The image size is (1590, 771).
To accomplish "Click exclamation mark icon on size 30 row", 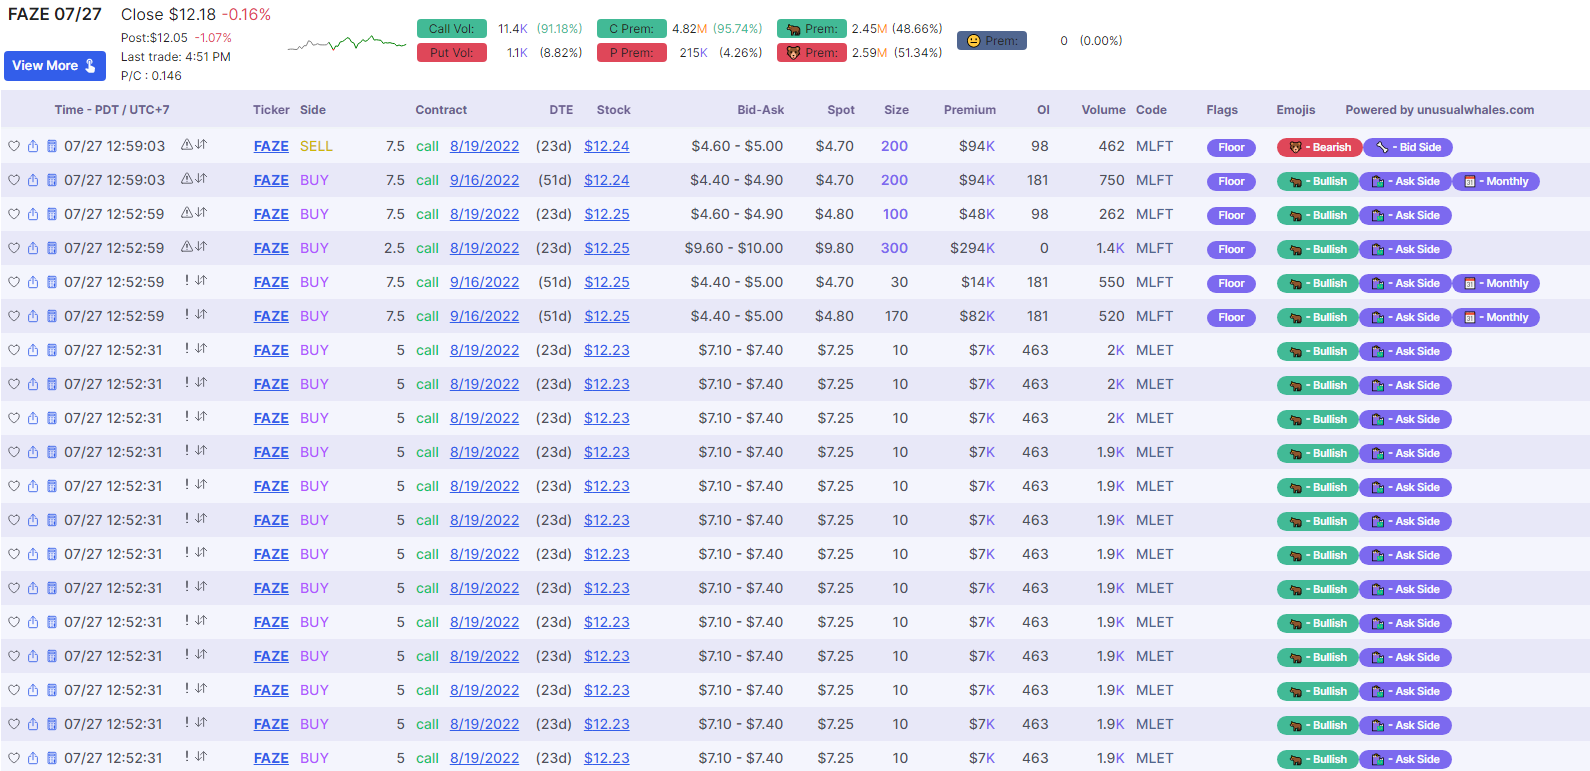I will (x=187, y=281).
